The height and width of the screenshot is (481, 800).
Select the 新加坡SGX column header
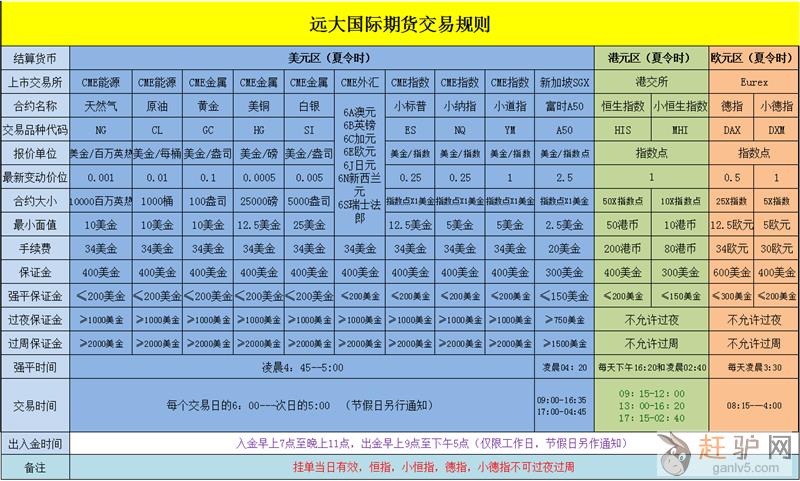click(565, 82)
